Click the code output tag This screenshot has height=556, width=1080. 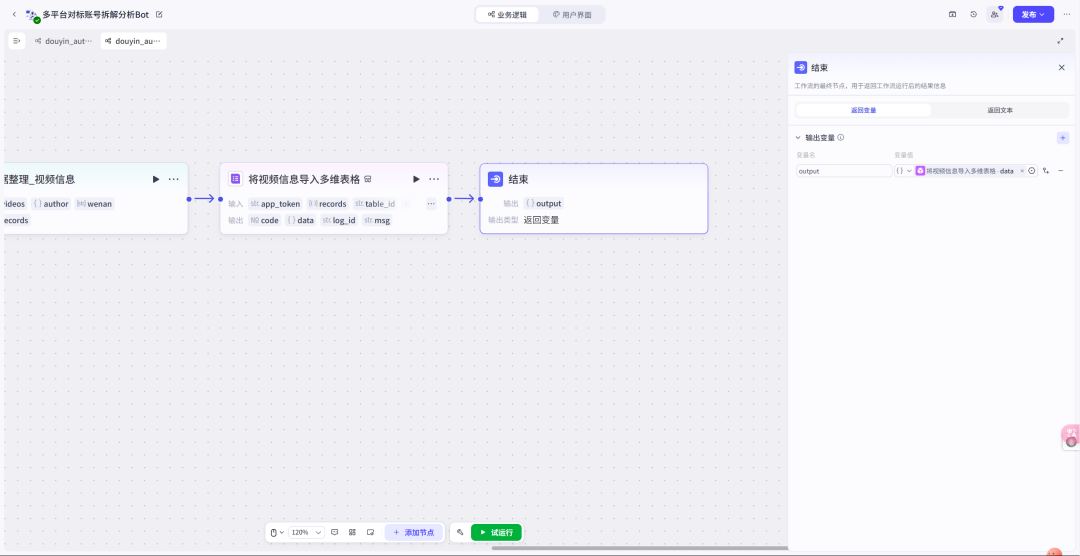coord(264,220)
